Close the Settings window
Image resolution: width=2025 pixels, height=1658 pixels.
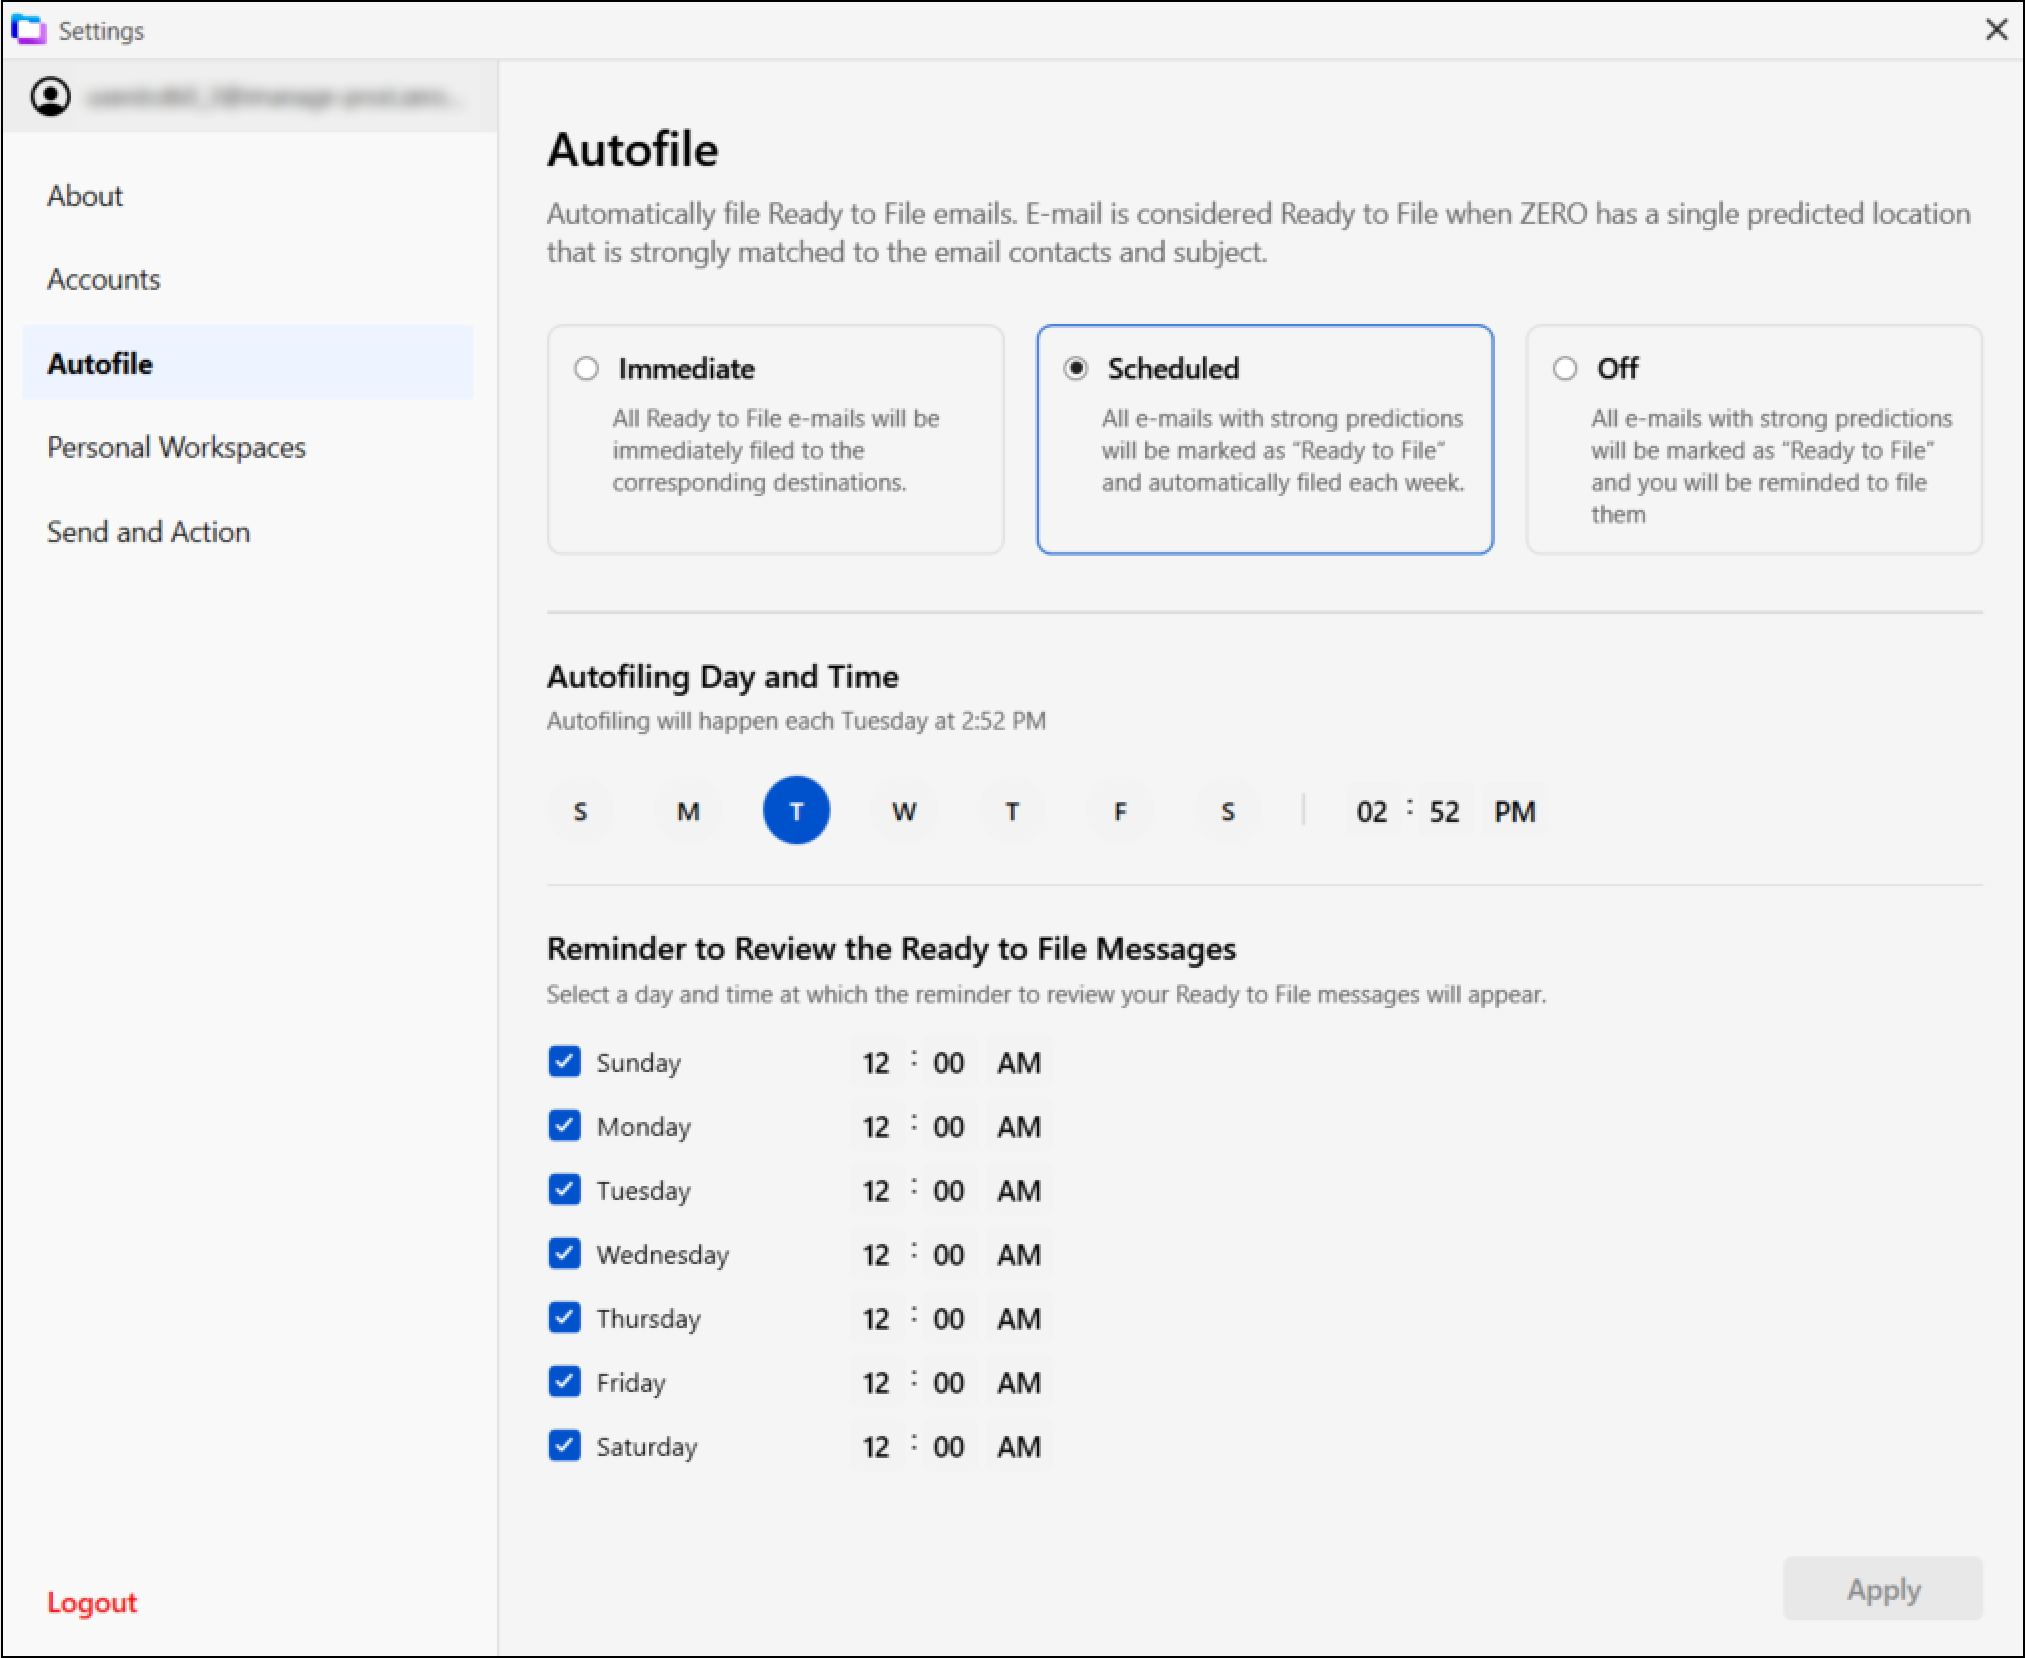(1996, 30)
